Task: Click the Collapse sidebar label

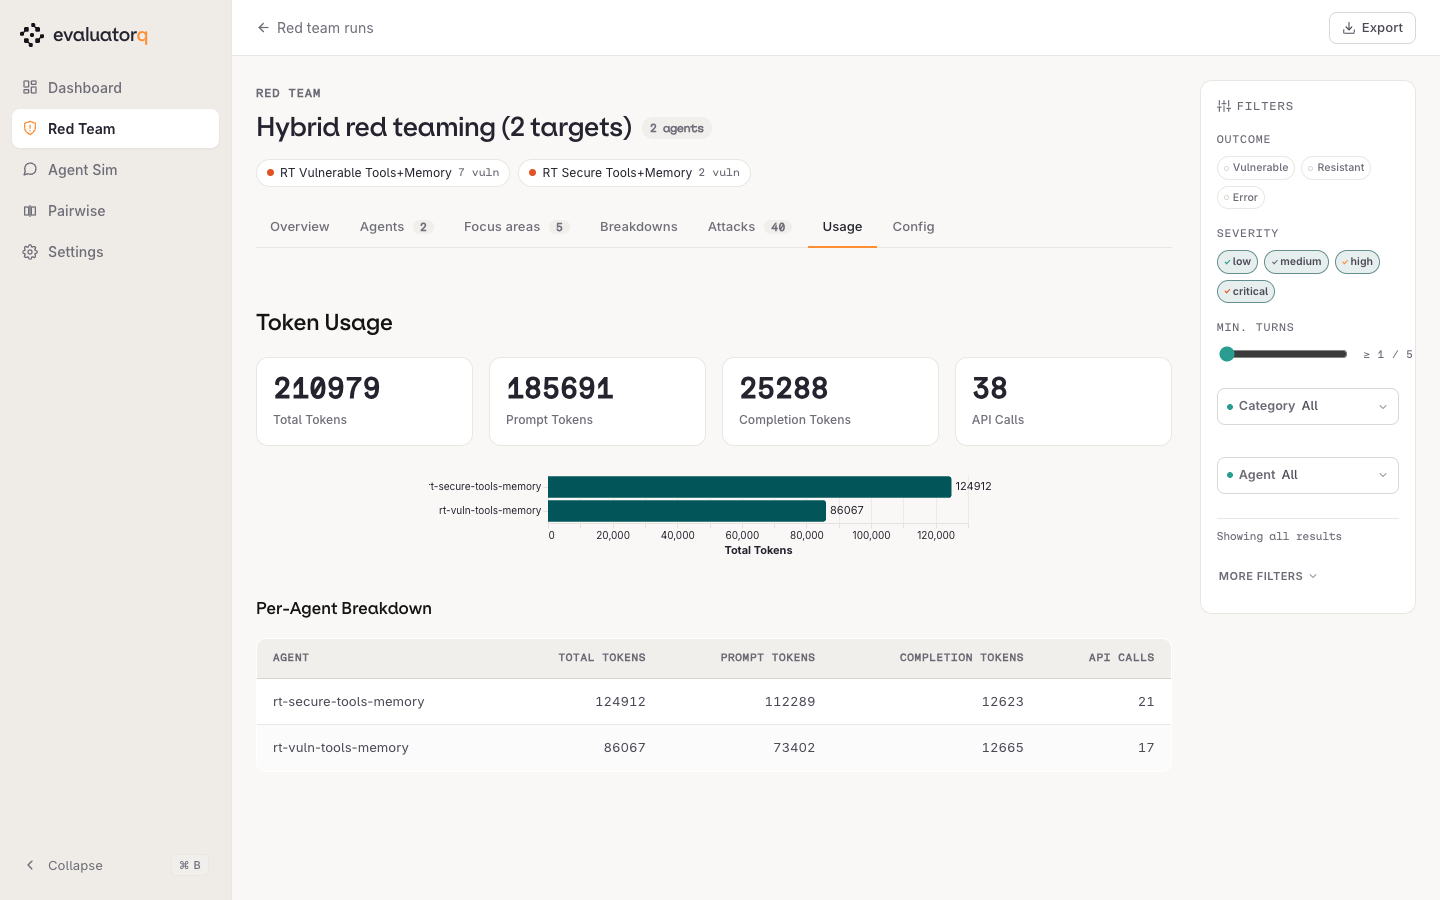Action: (75, 865)
